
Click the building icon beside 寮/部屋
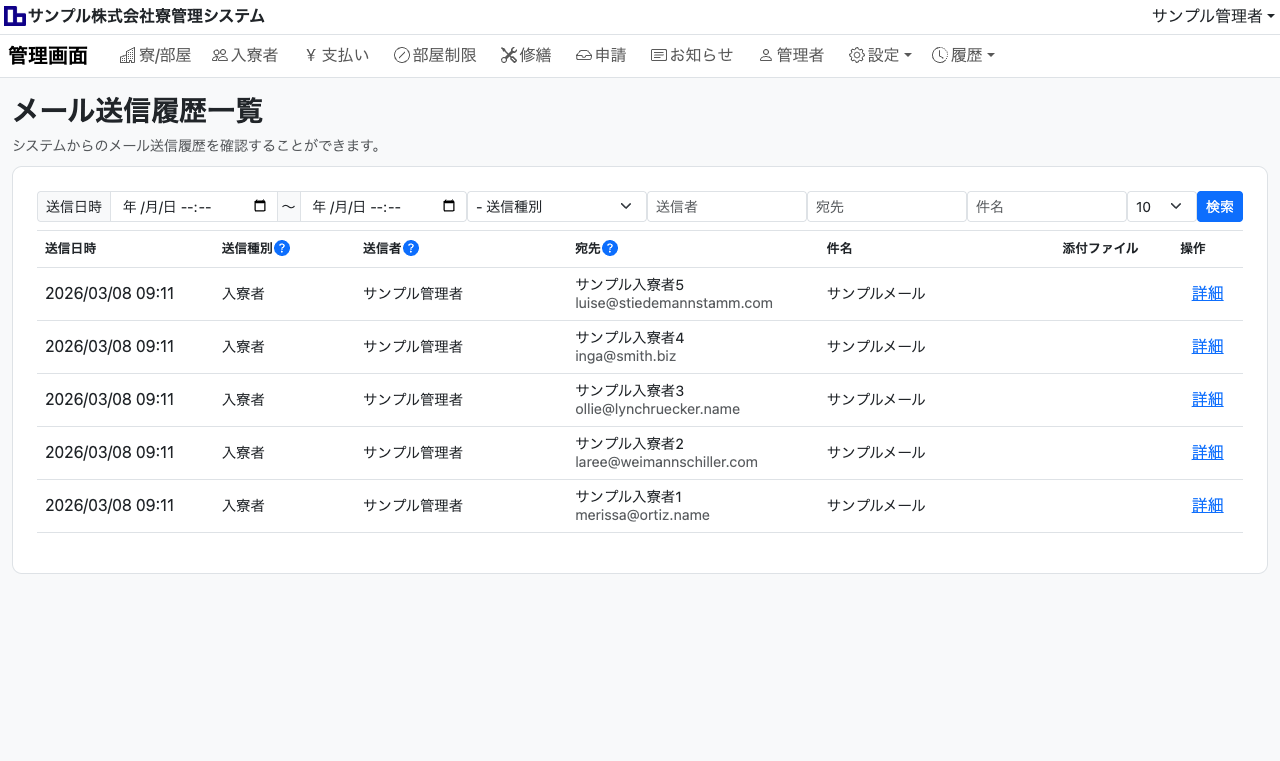(x=127, y=56)
